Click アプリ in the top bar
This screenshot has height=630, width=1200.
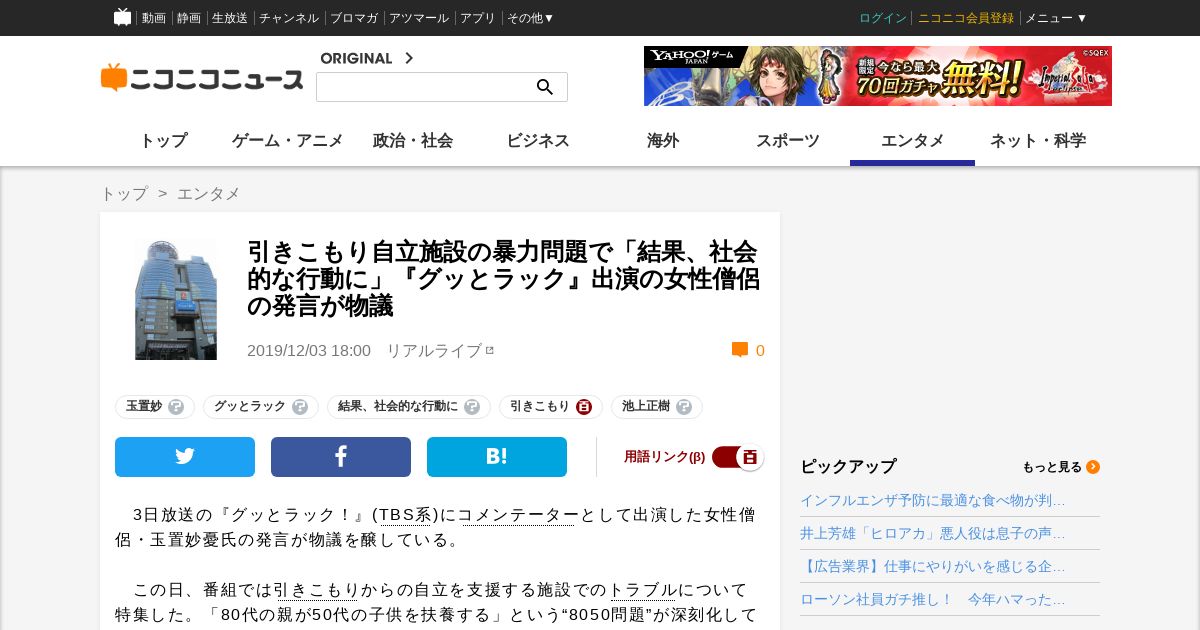[478, 18]
